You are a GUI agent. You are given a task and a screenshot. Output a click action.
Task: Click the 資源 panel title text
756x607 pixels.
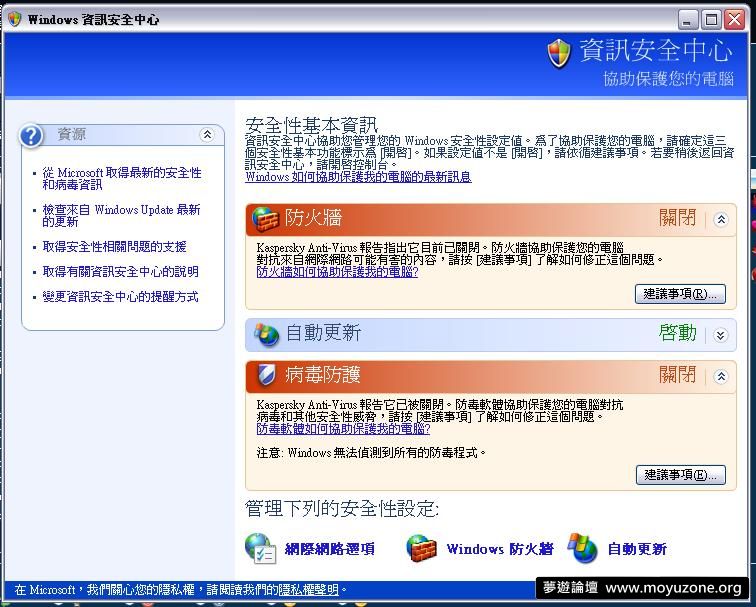tap(71, 134)
